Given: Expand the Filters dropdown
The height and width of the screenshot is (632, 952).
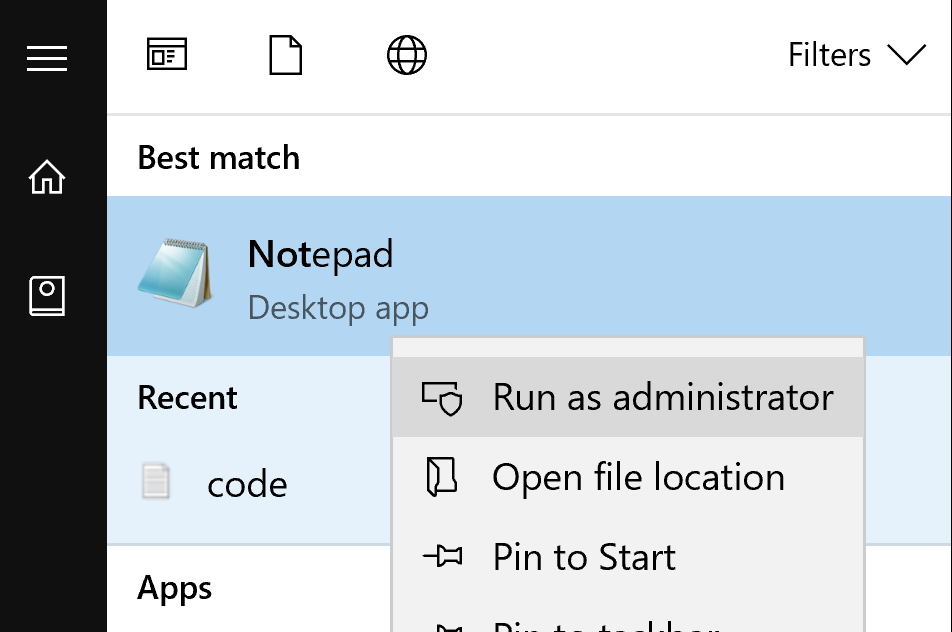Looking at the screenshot, I should 857,55.
